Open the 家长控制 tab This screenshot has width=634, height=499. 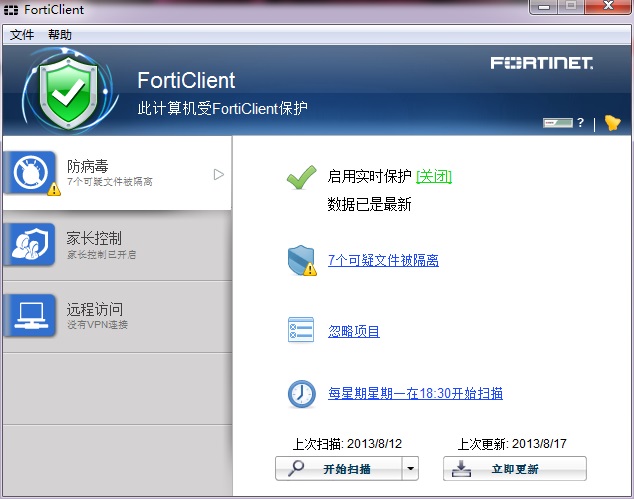point(117,245)
